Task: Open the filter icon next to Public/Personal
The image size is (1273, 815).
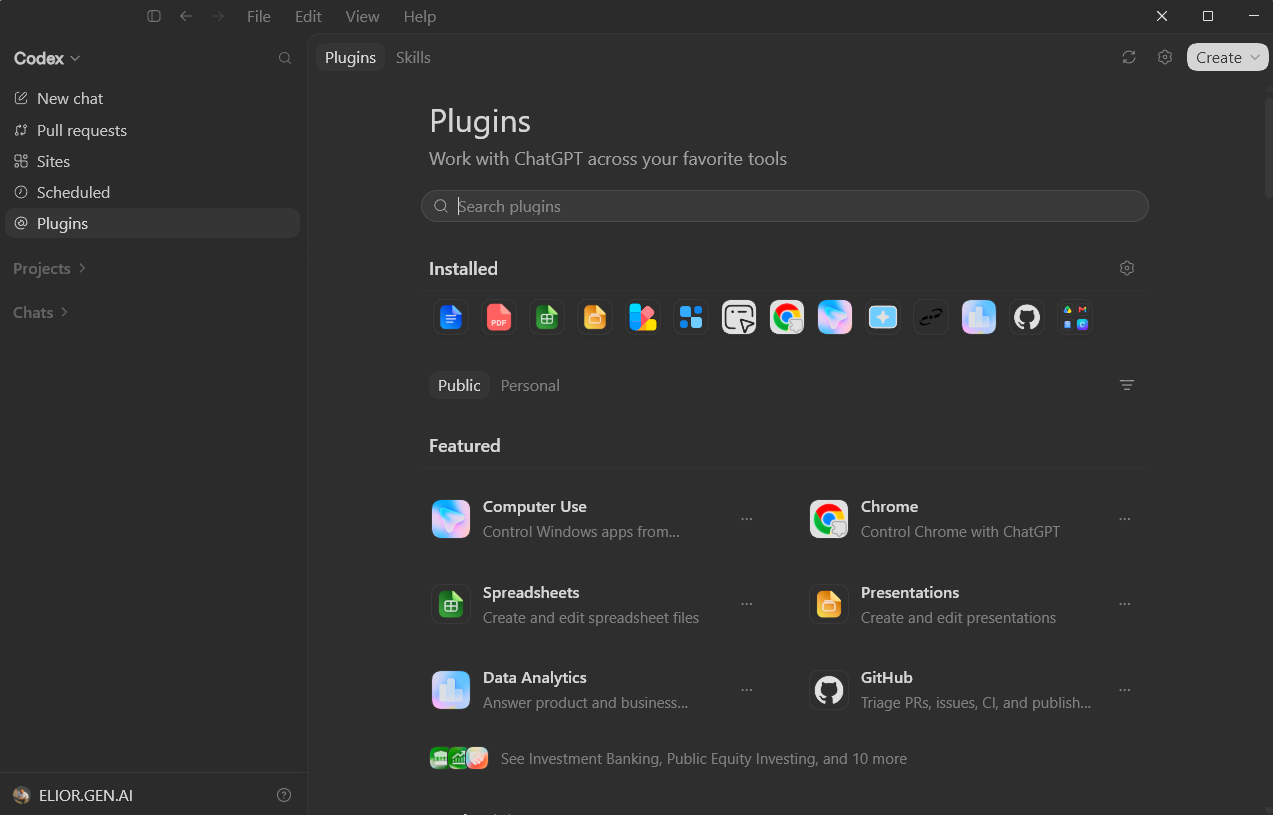Action: tap(1127, 385)
